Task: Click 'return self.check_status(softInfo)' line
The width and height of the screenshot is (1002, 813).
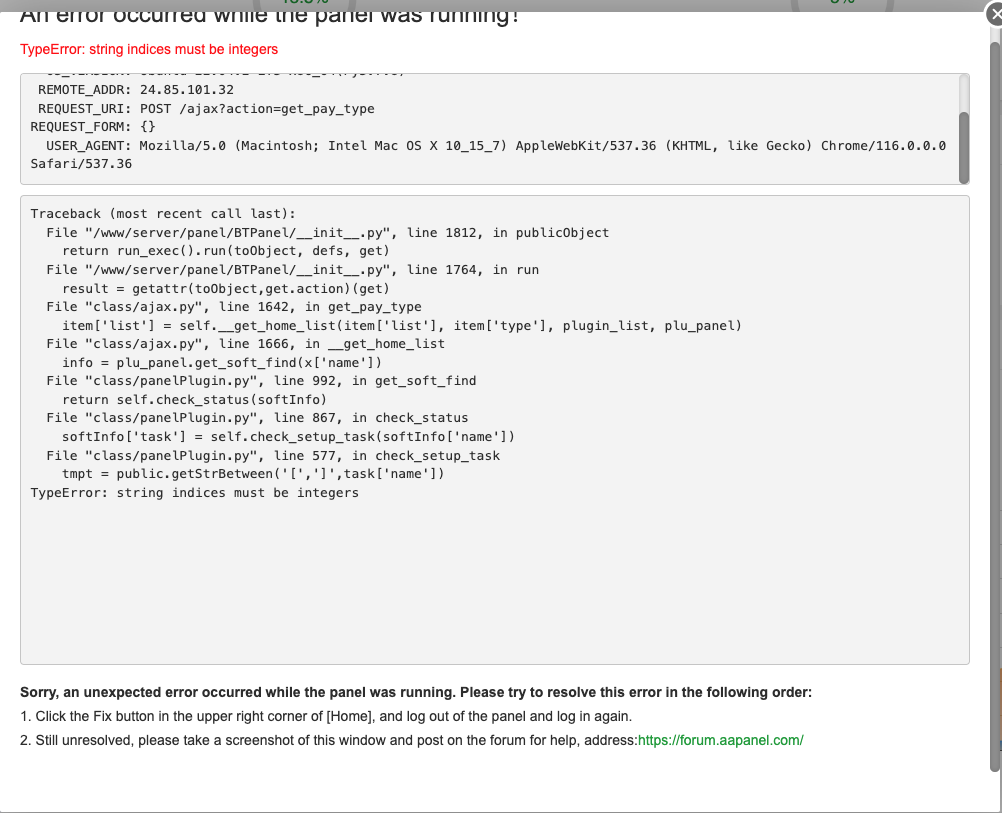Action: coord(194,399)
